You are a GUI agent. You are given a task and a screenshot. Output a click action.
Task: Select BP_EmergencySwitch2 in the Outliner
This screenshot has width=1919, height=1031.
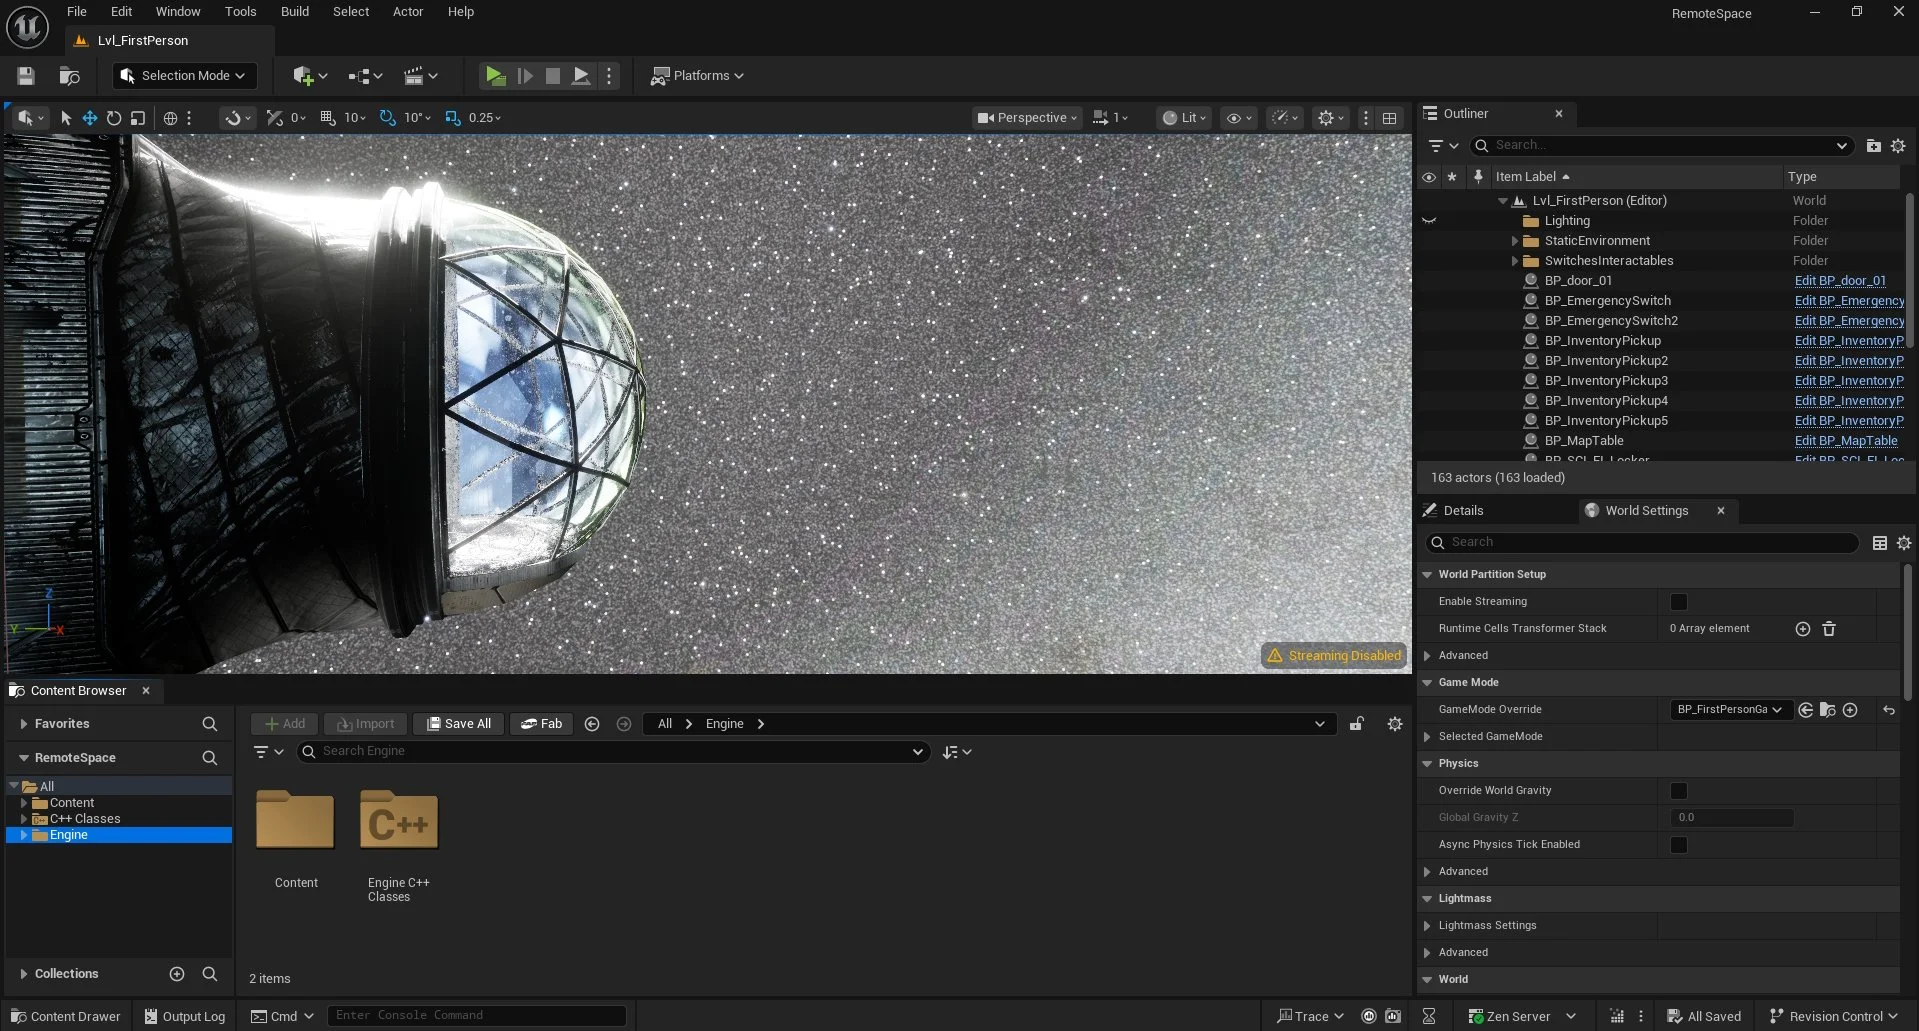tap(1611, 321)
